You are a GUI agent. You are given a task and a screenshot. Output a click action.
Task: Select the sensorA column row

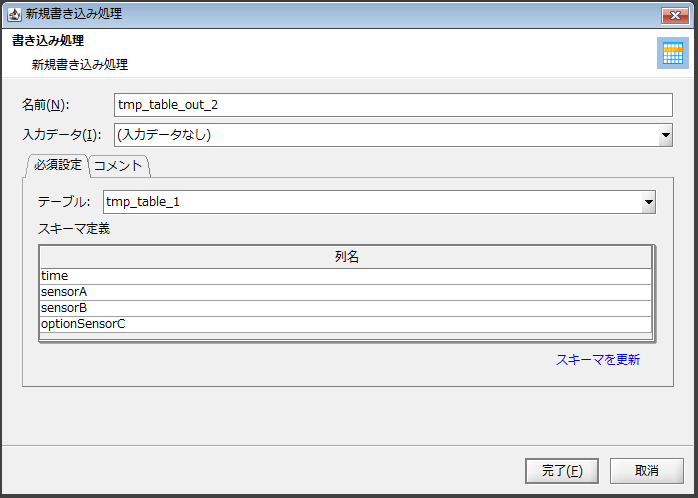(346, 292)
